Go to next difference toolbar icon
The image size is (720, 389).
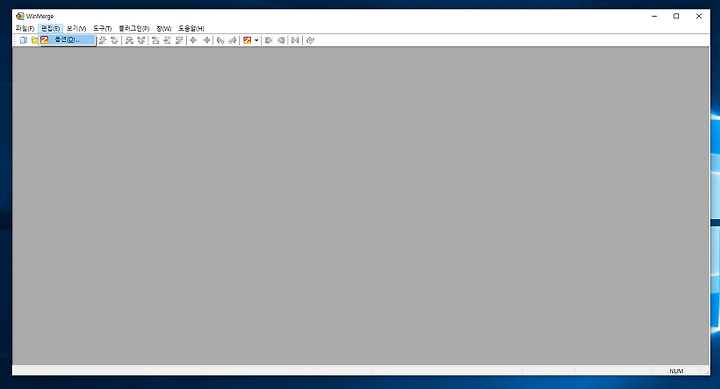tap(102, 40)
